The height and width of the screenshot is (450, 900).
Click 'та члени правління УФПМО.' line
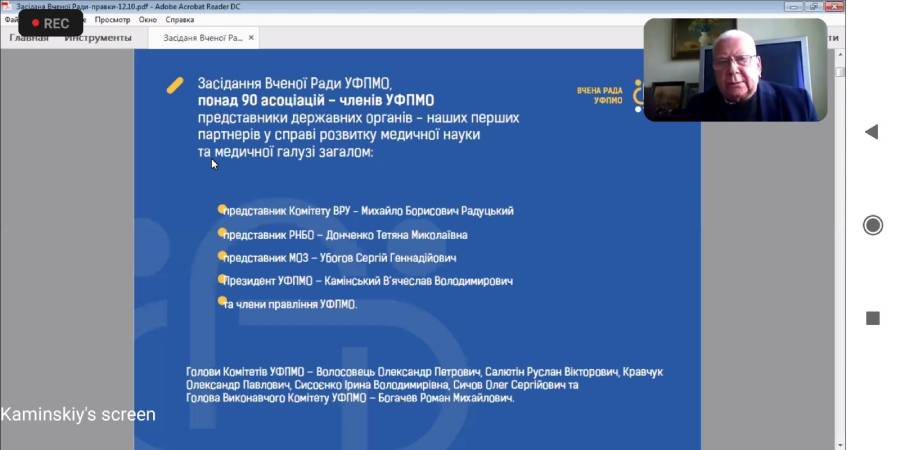pos(290,305)
